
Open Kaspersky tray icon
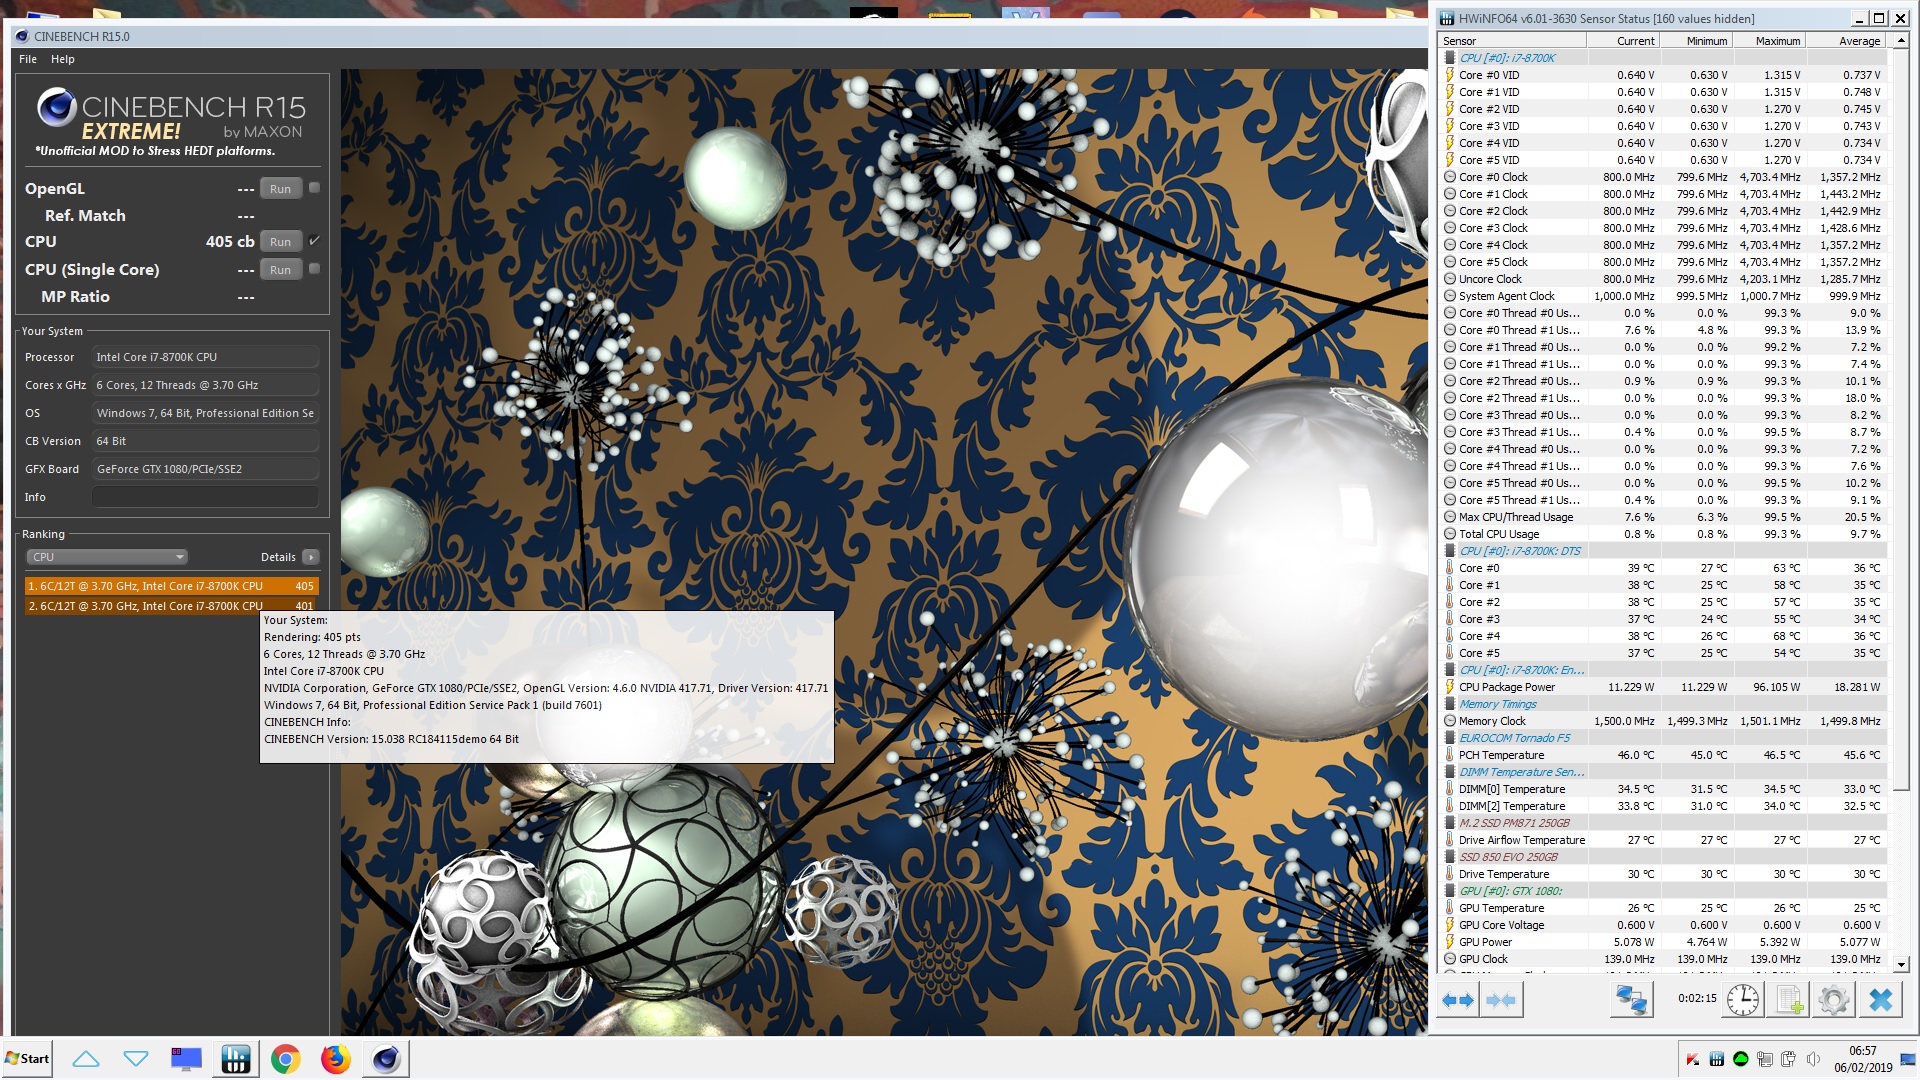tap(1693, 1060)
